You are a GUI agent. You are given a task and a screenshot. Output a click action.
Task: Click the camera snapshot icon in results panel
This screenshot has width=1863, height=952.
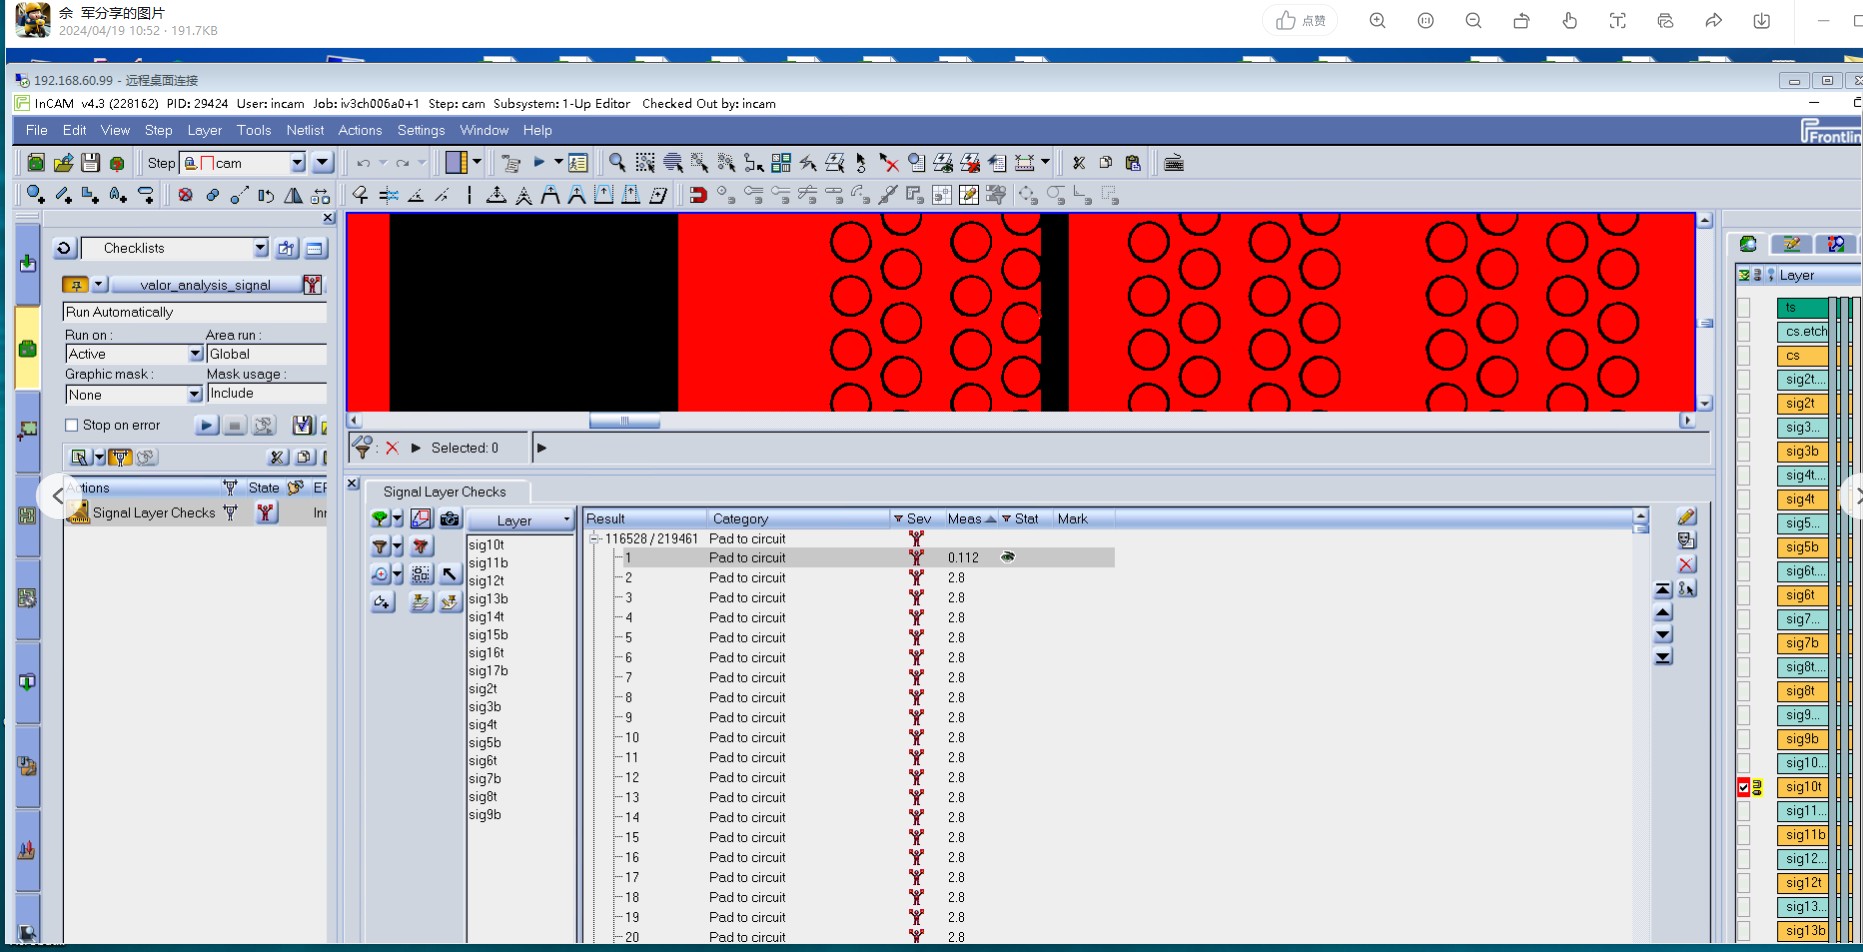click(x=450, y=519)
